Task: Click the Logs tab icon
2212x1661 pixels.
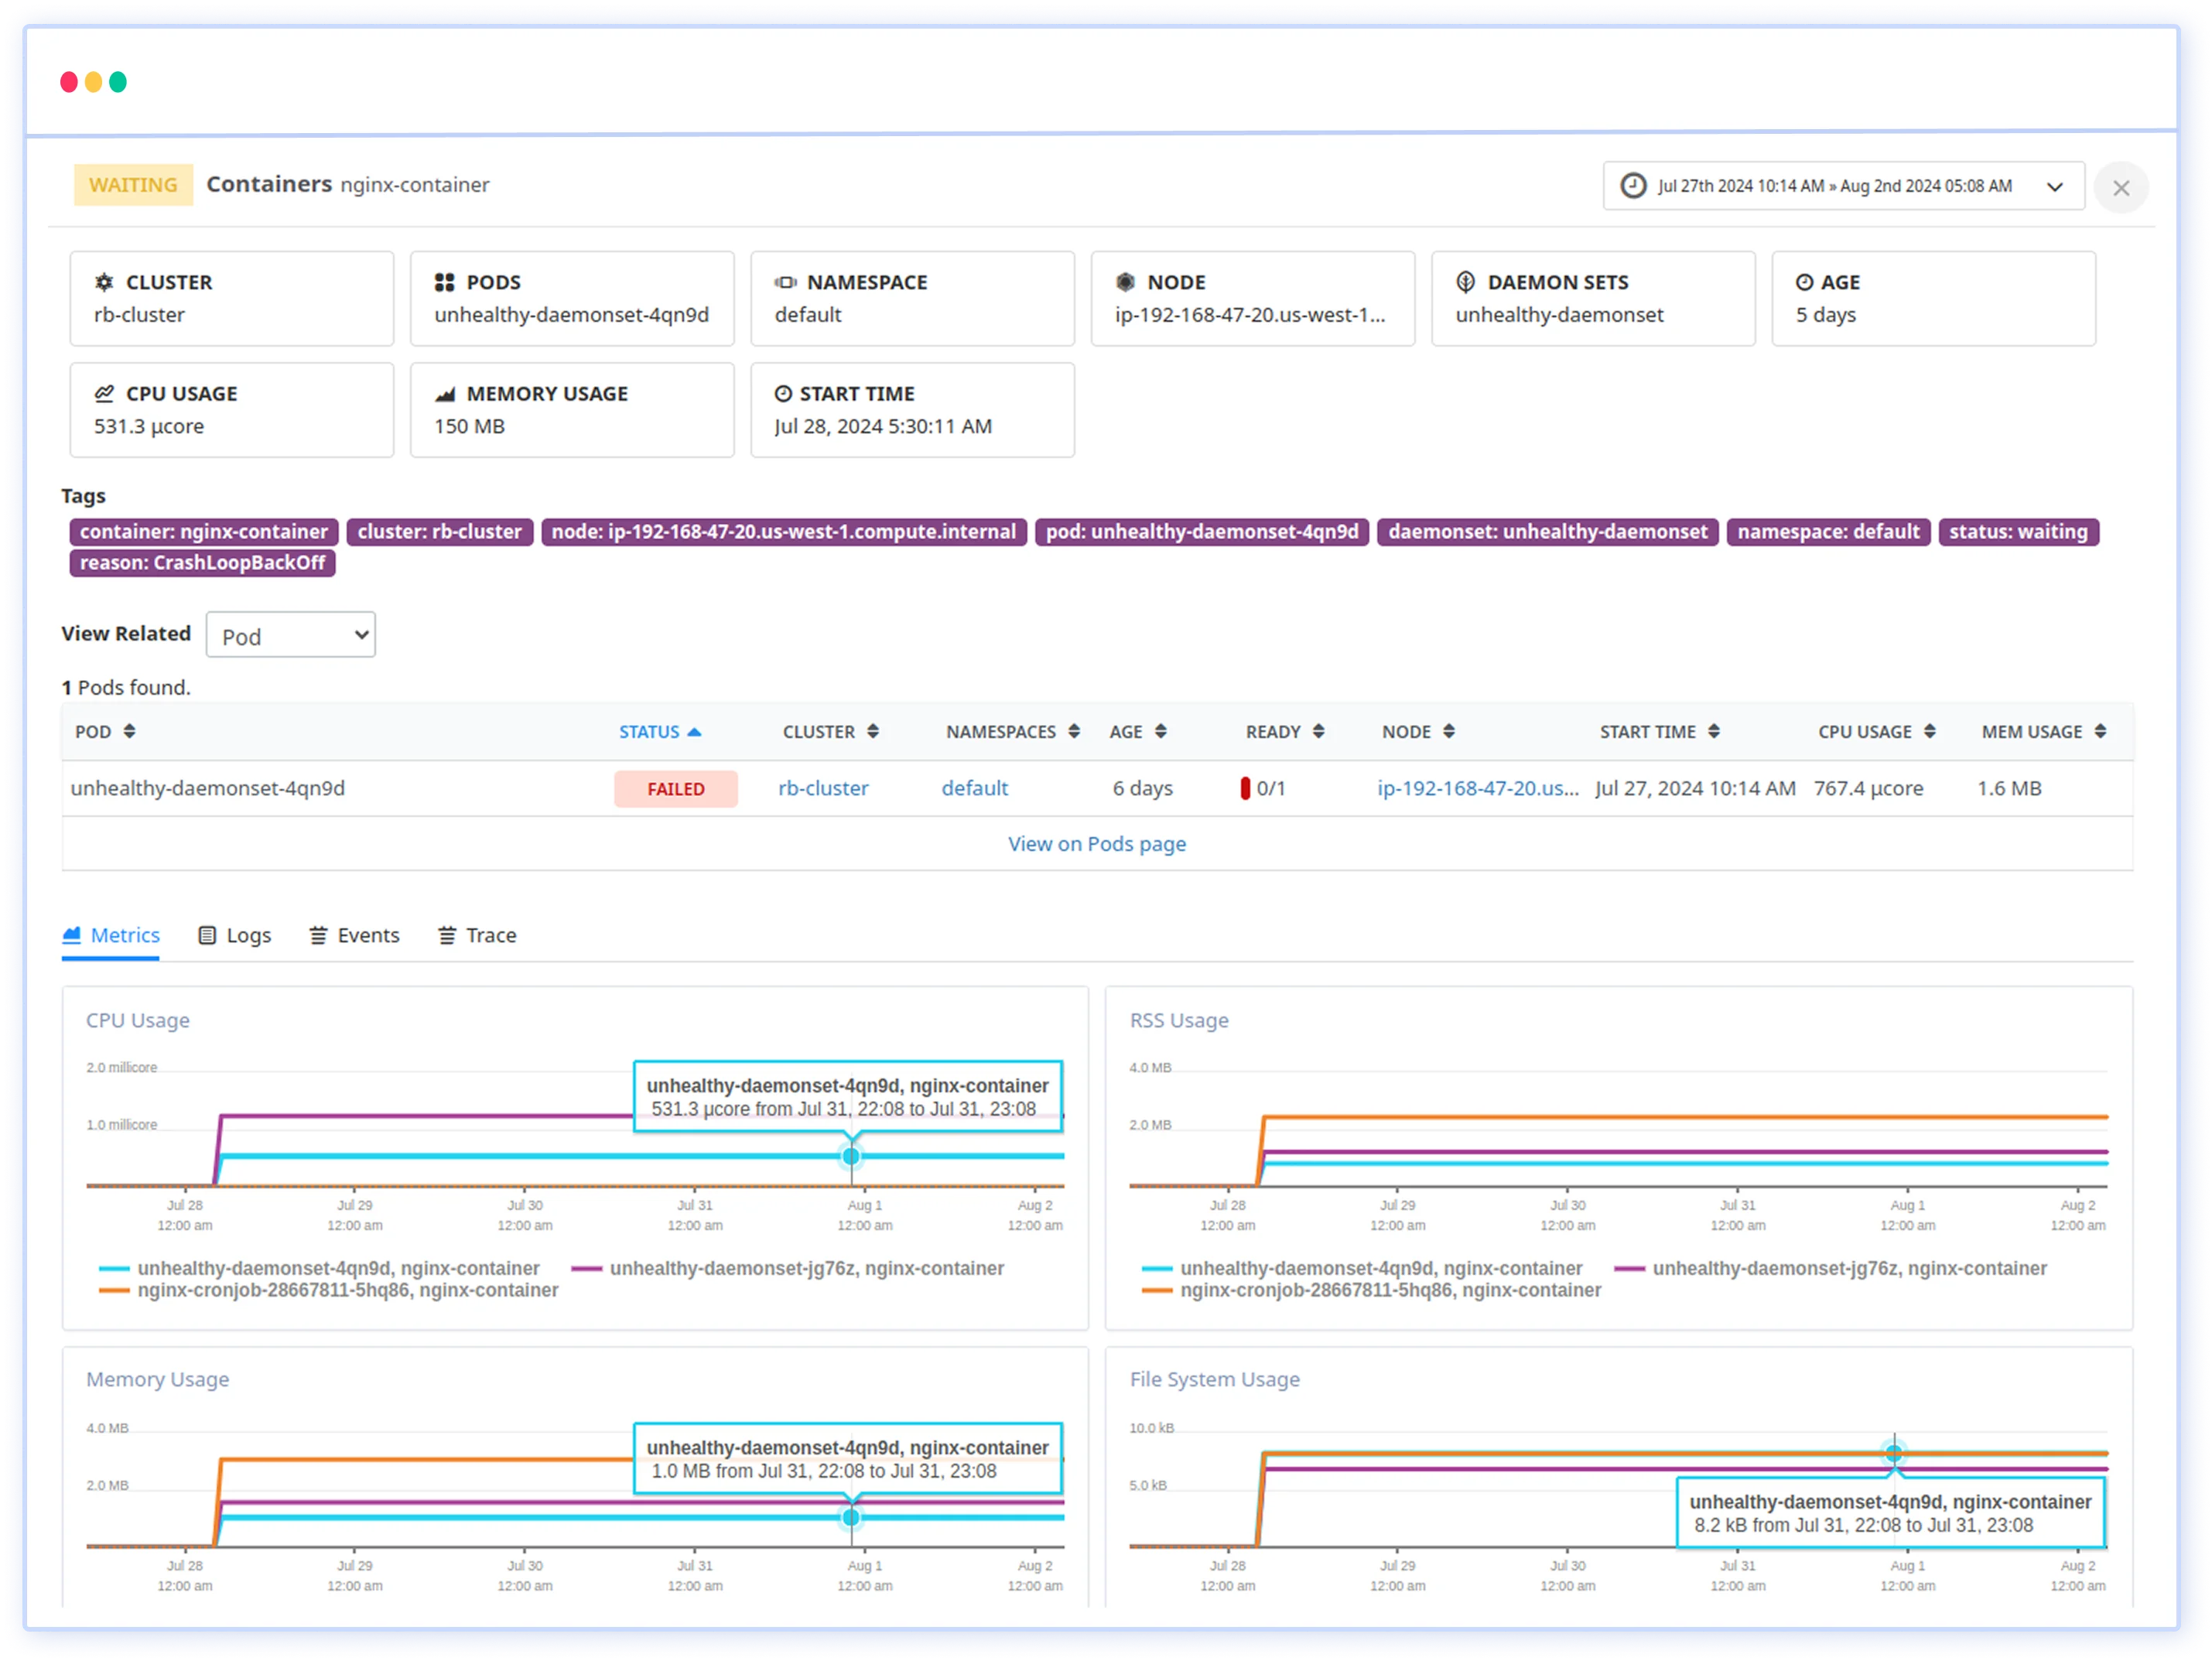Action: [x=207, y=935]
